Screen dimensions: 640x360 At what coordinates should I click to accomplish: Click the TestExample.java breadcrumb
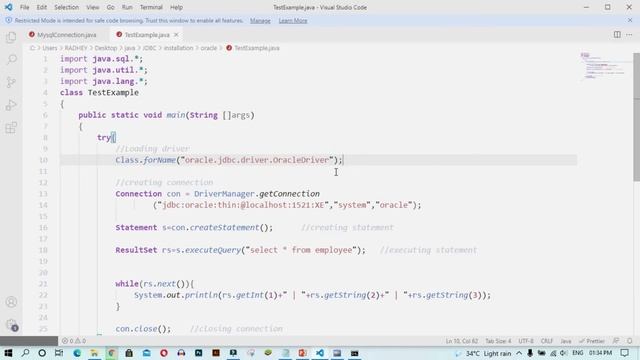[x=253, y=48]
